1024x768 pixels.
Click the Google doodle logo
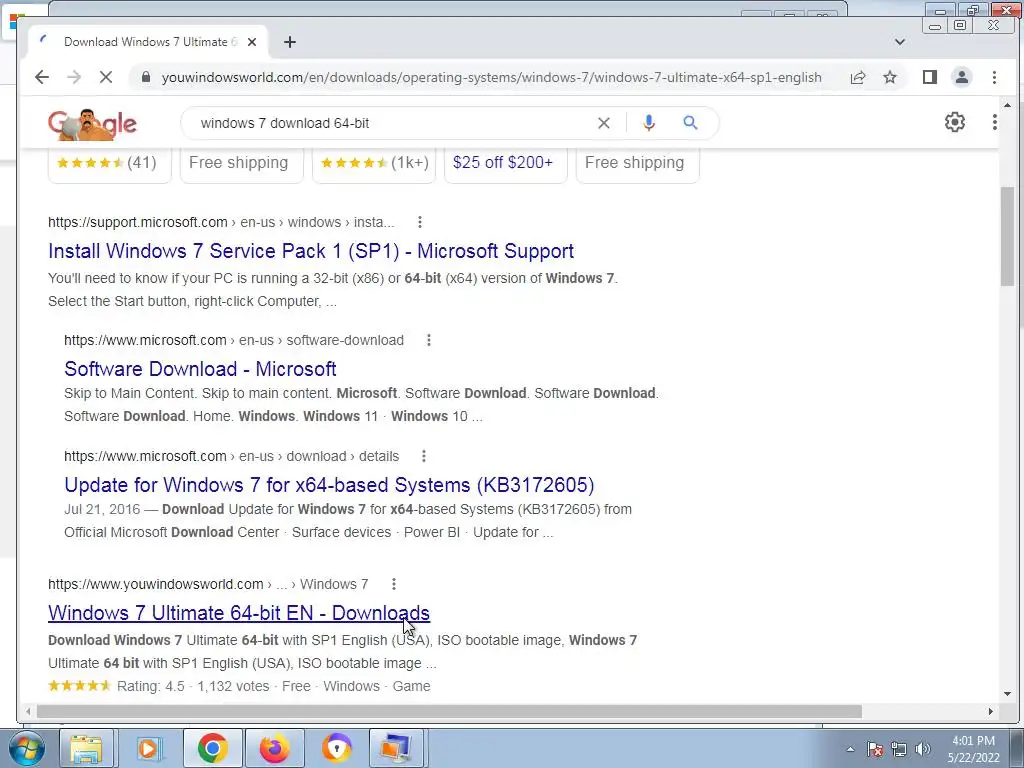click(x=92, y=123)
